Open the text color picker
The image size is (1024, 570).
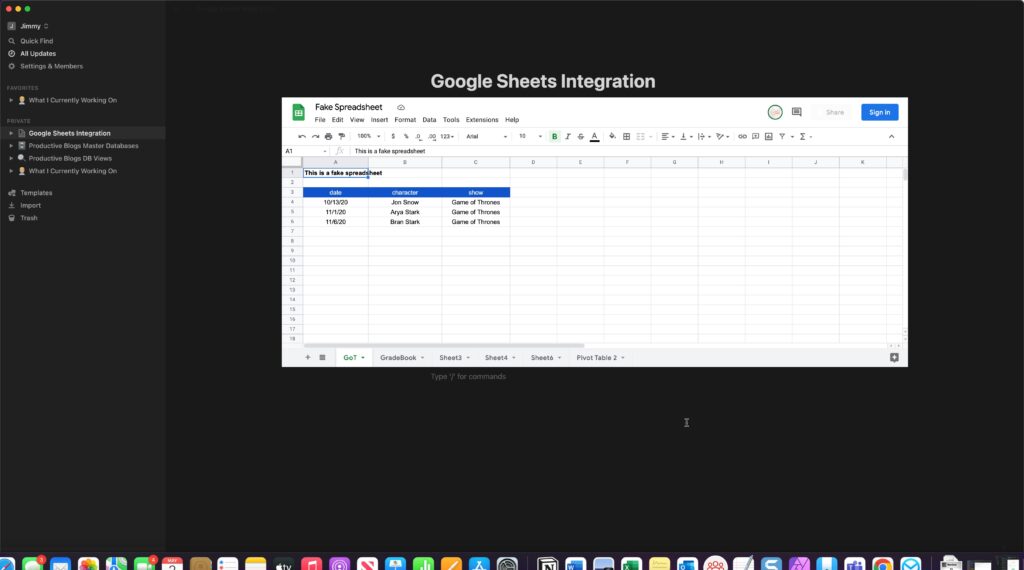coord(594,136)
